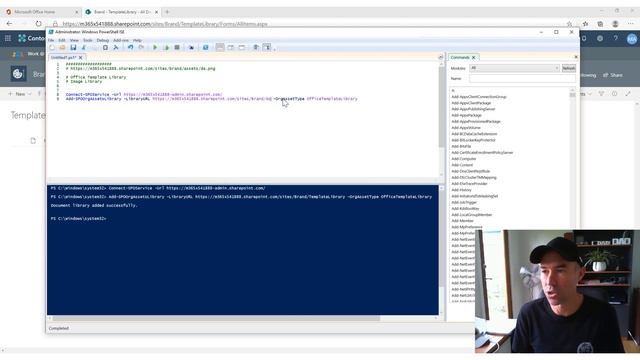Select Add-LocalGroupMember command

pos(471,215)
